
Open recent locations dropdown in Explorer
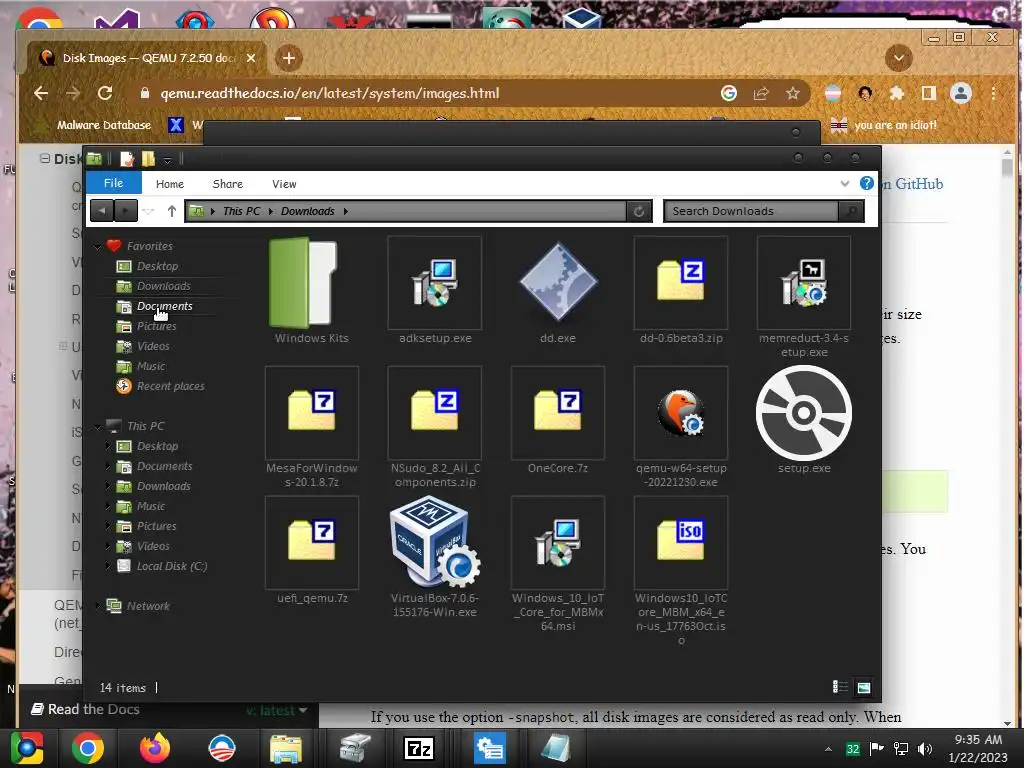click(x=148, y=211)
